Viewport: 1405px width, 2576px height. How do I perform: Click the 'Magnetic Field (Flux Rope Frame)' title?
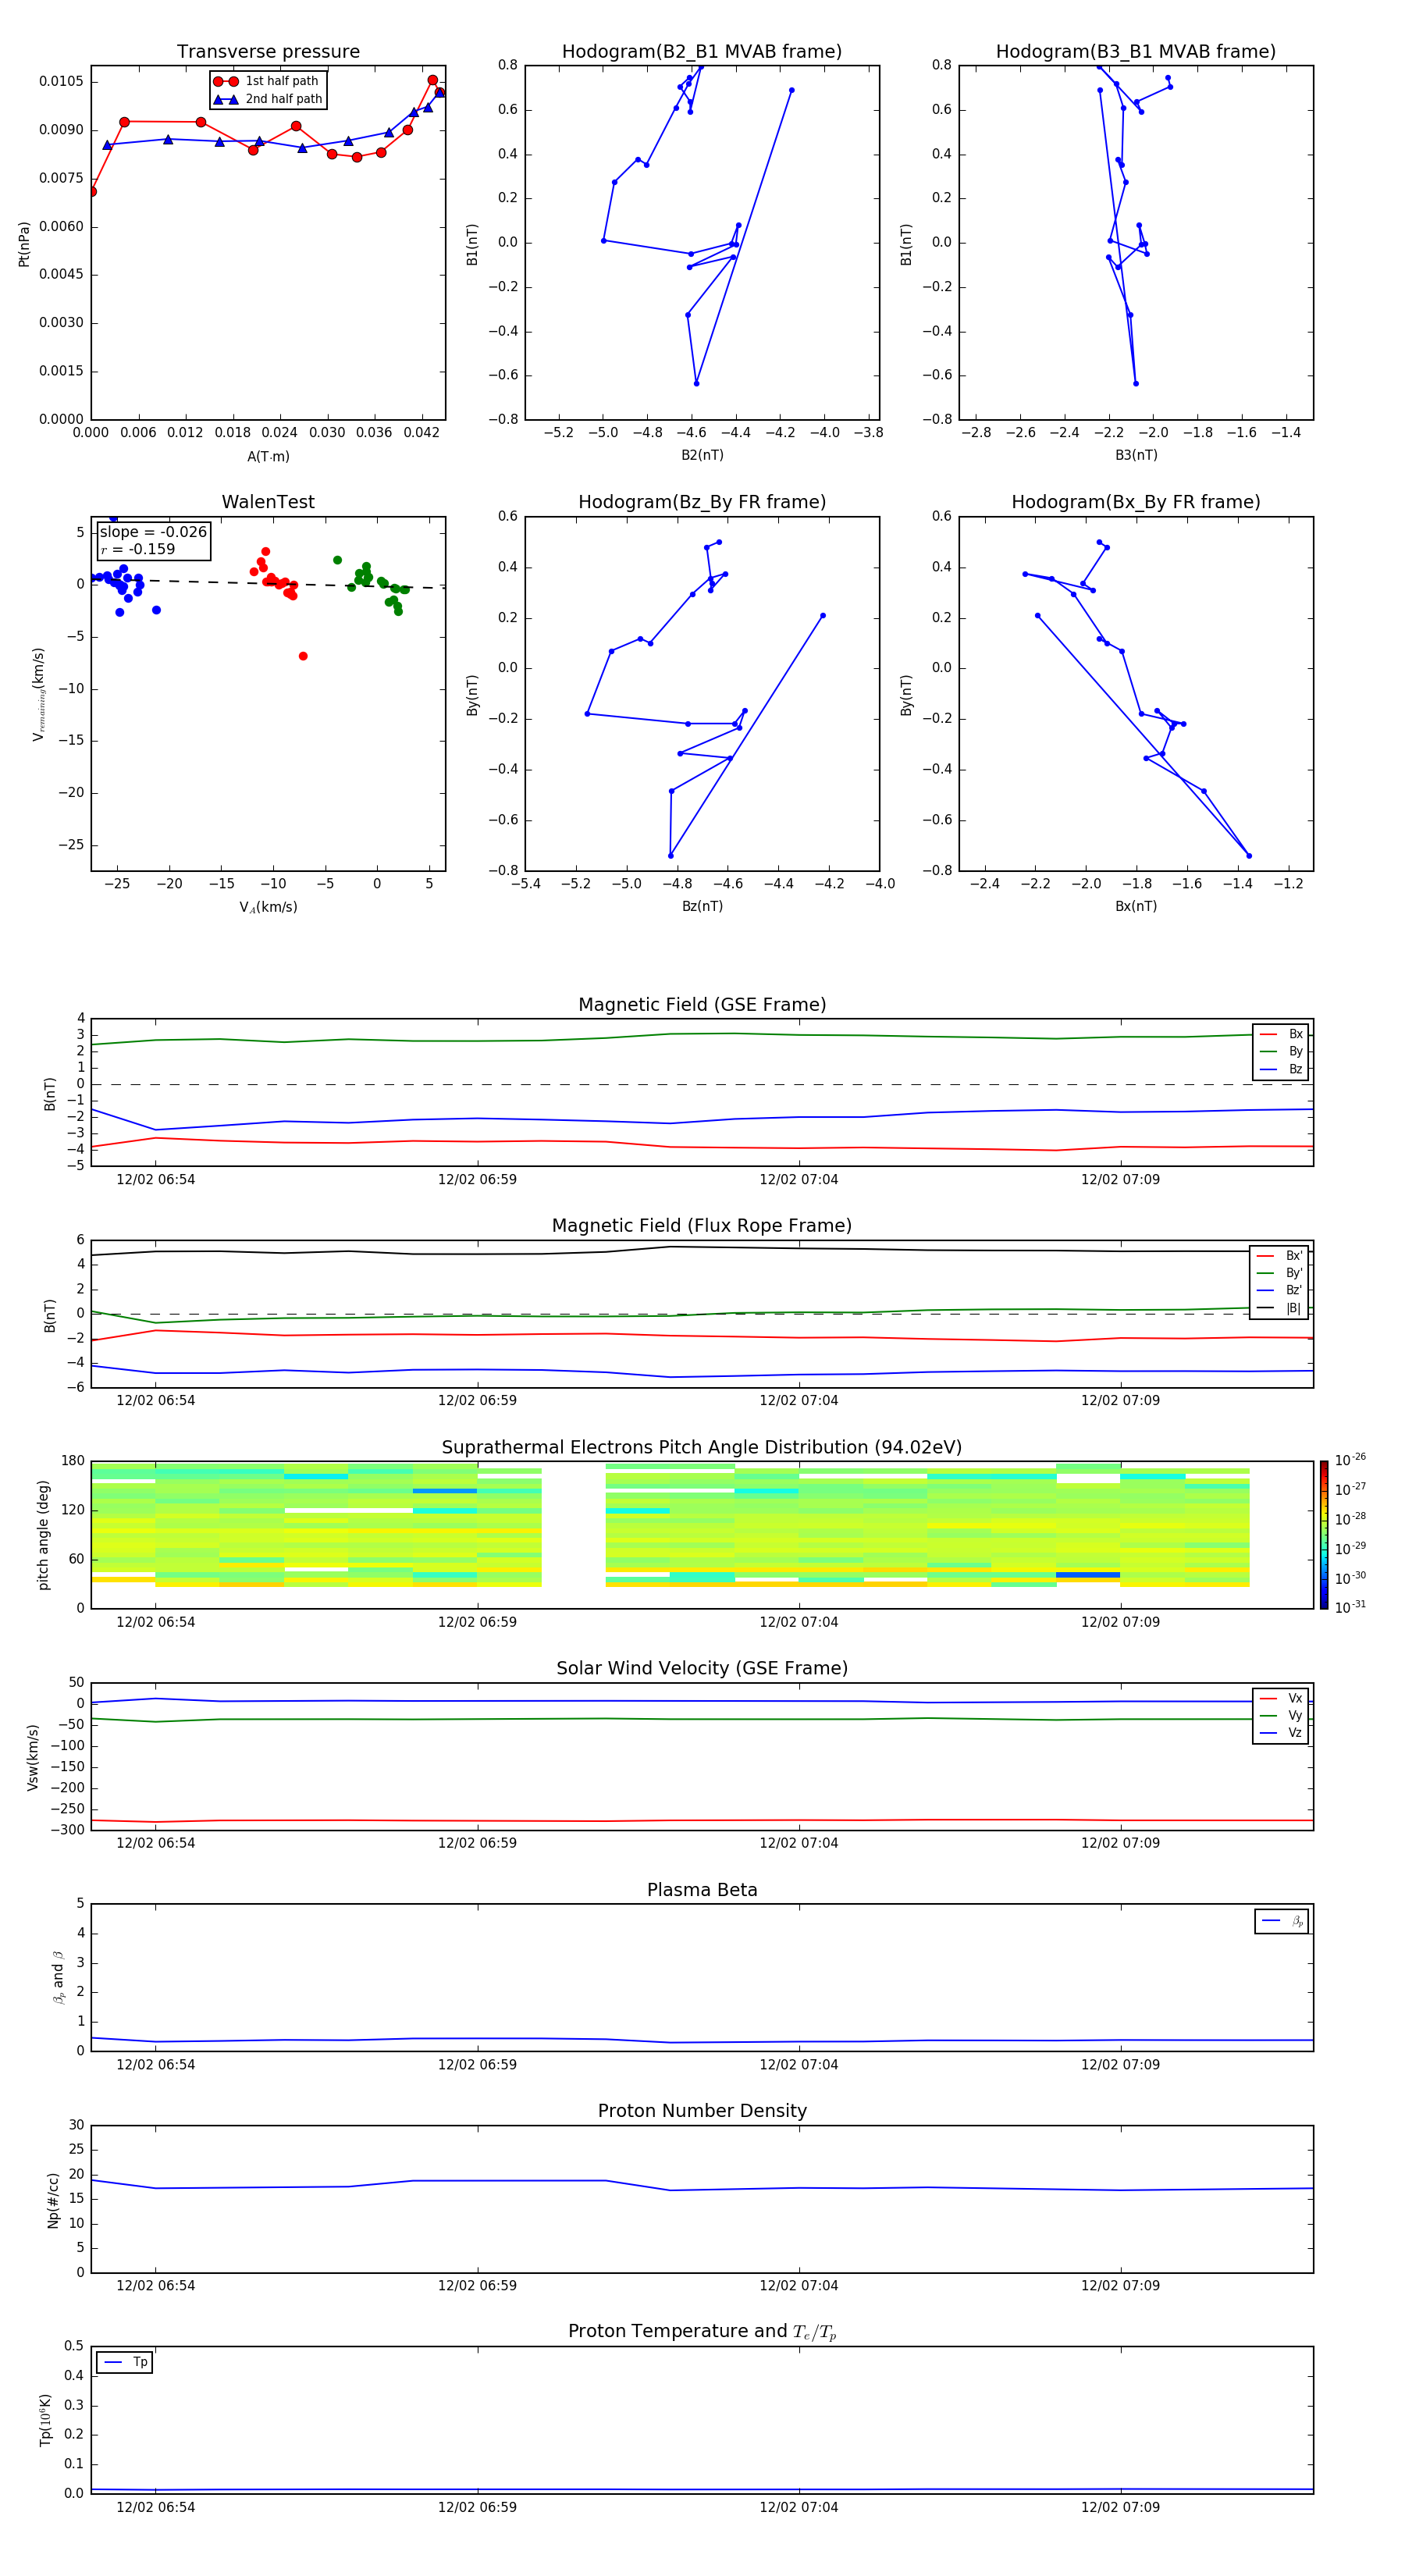coord(702,1226)
